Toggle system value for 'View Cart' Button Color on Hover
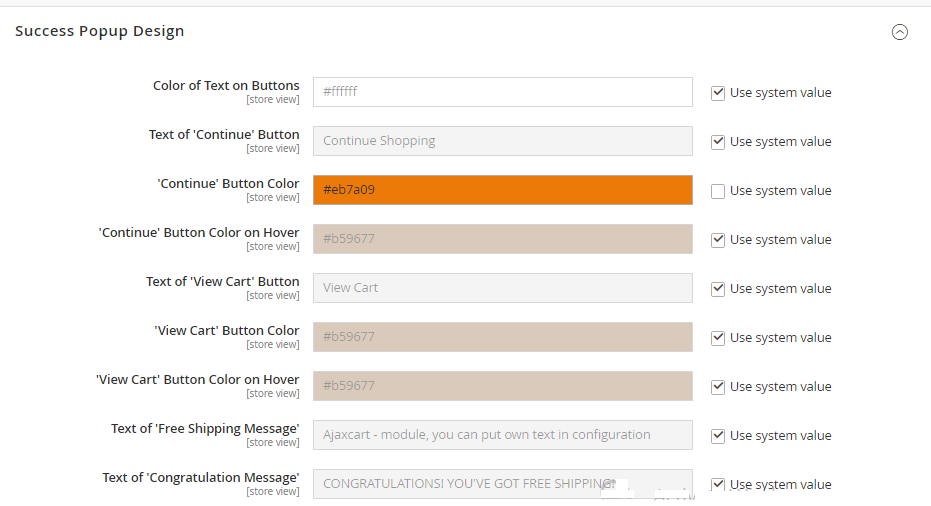The image size is (931, 506). pyautogui.click(x=718, y=387)
